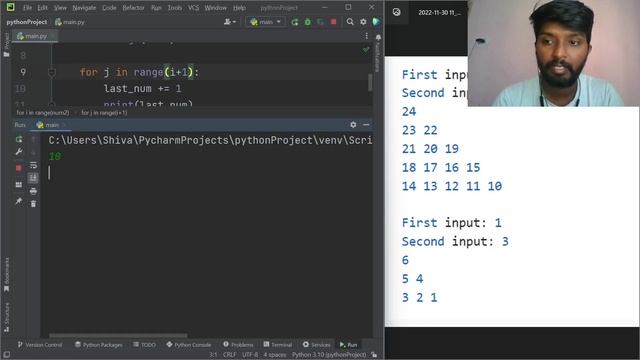640x360 pixels.
Task: Click the editor vertical scrollbar
Action: pos(370,82)
